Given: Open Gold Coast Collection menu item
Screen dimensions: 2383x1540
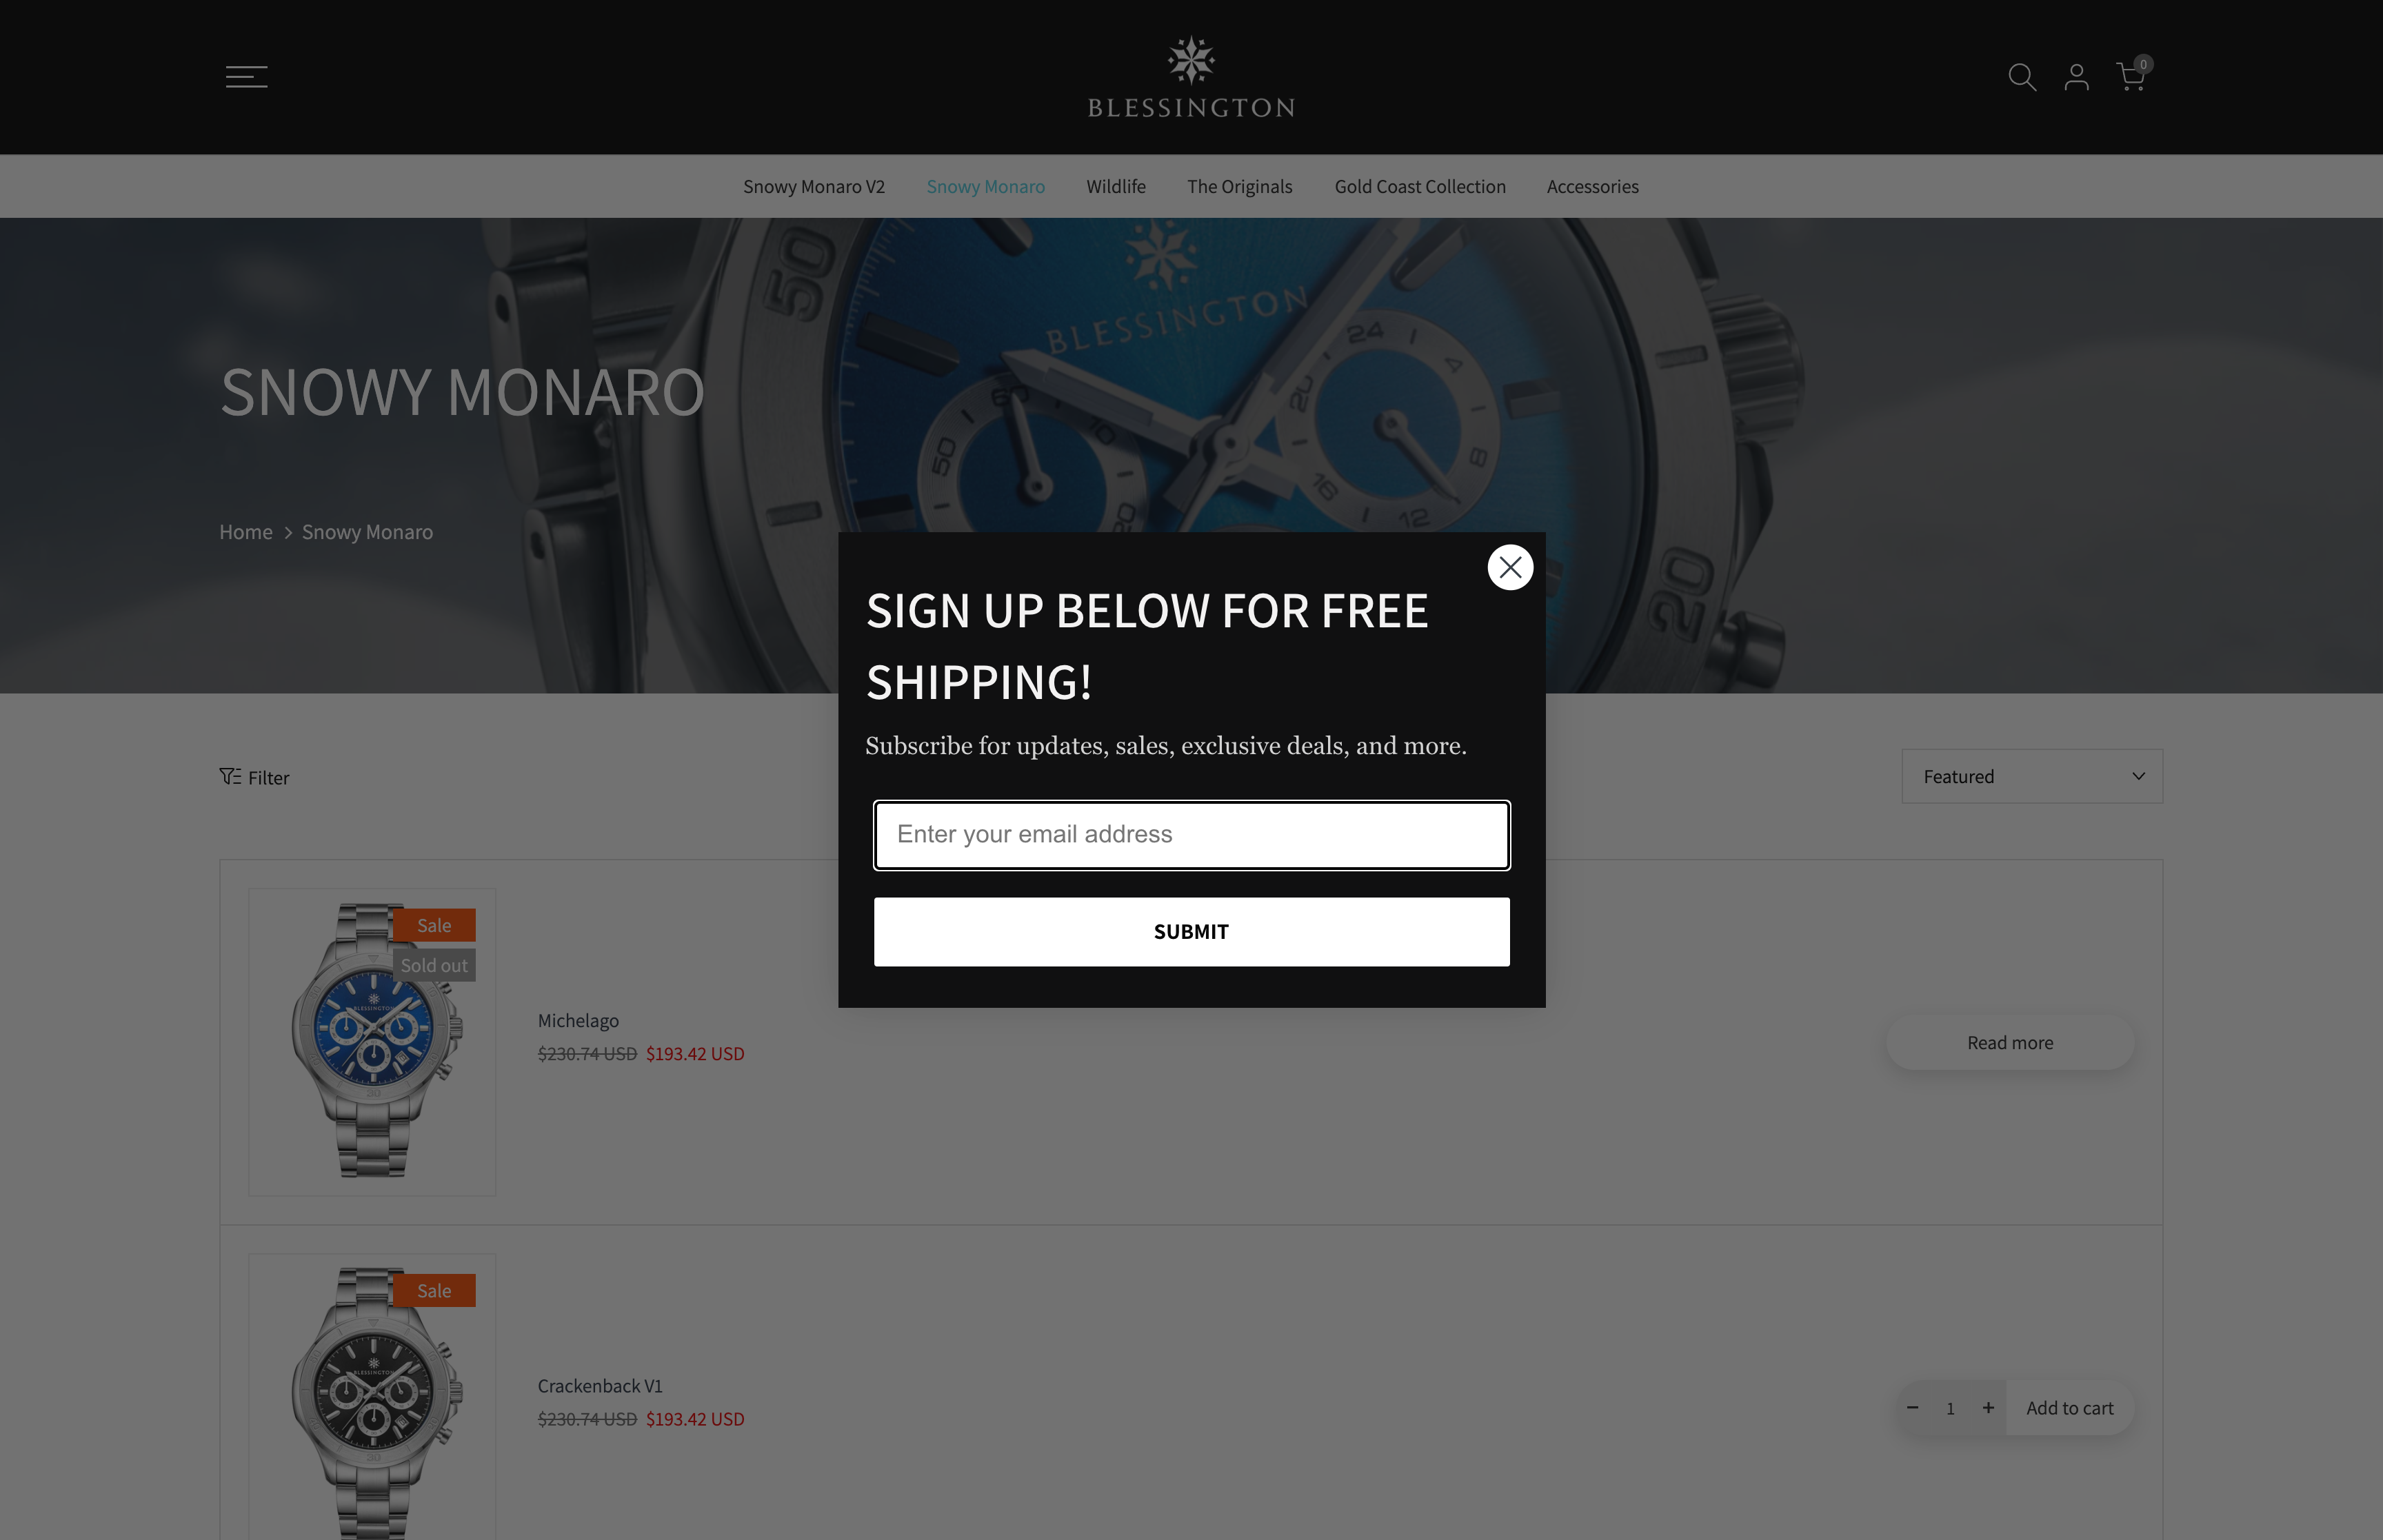Looking at the screenshot, I should point(1420,186).
